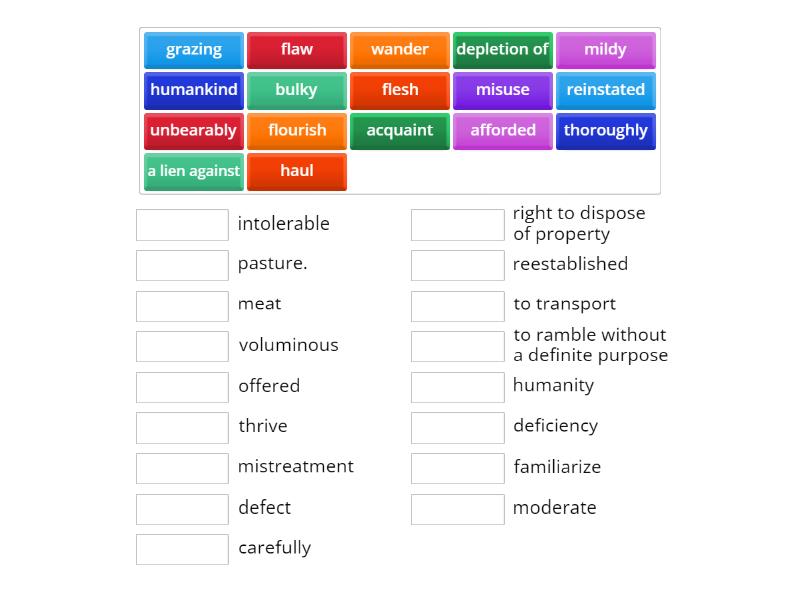Click the 'flaw' tile
The image size is (800, 600).
click(297, 49)
